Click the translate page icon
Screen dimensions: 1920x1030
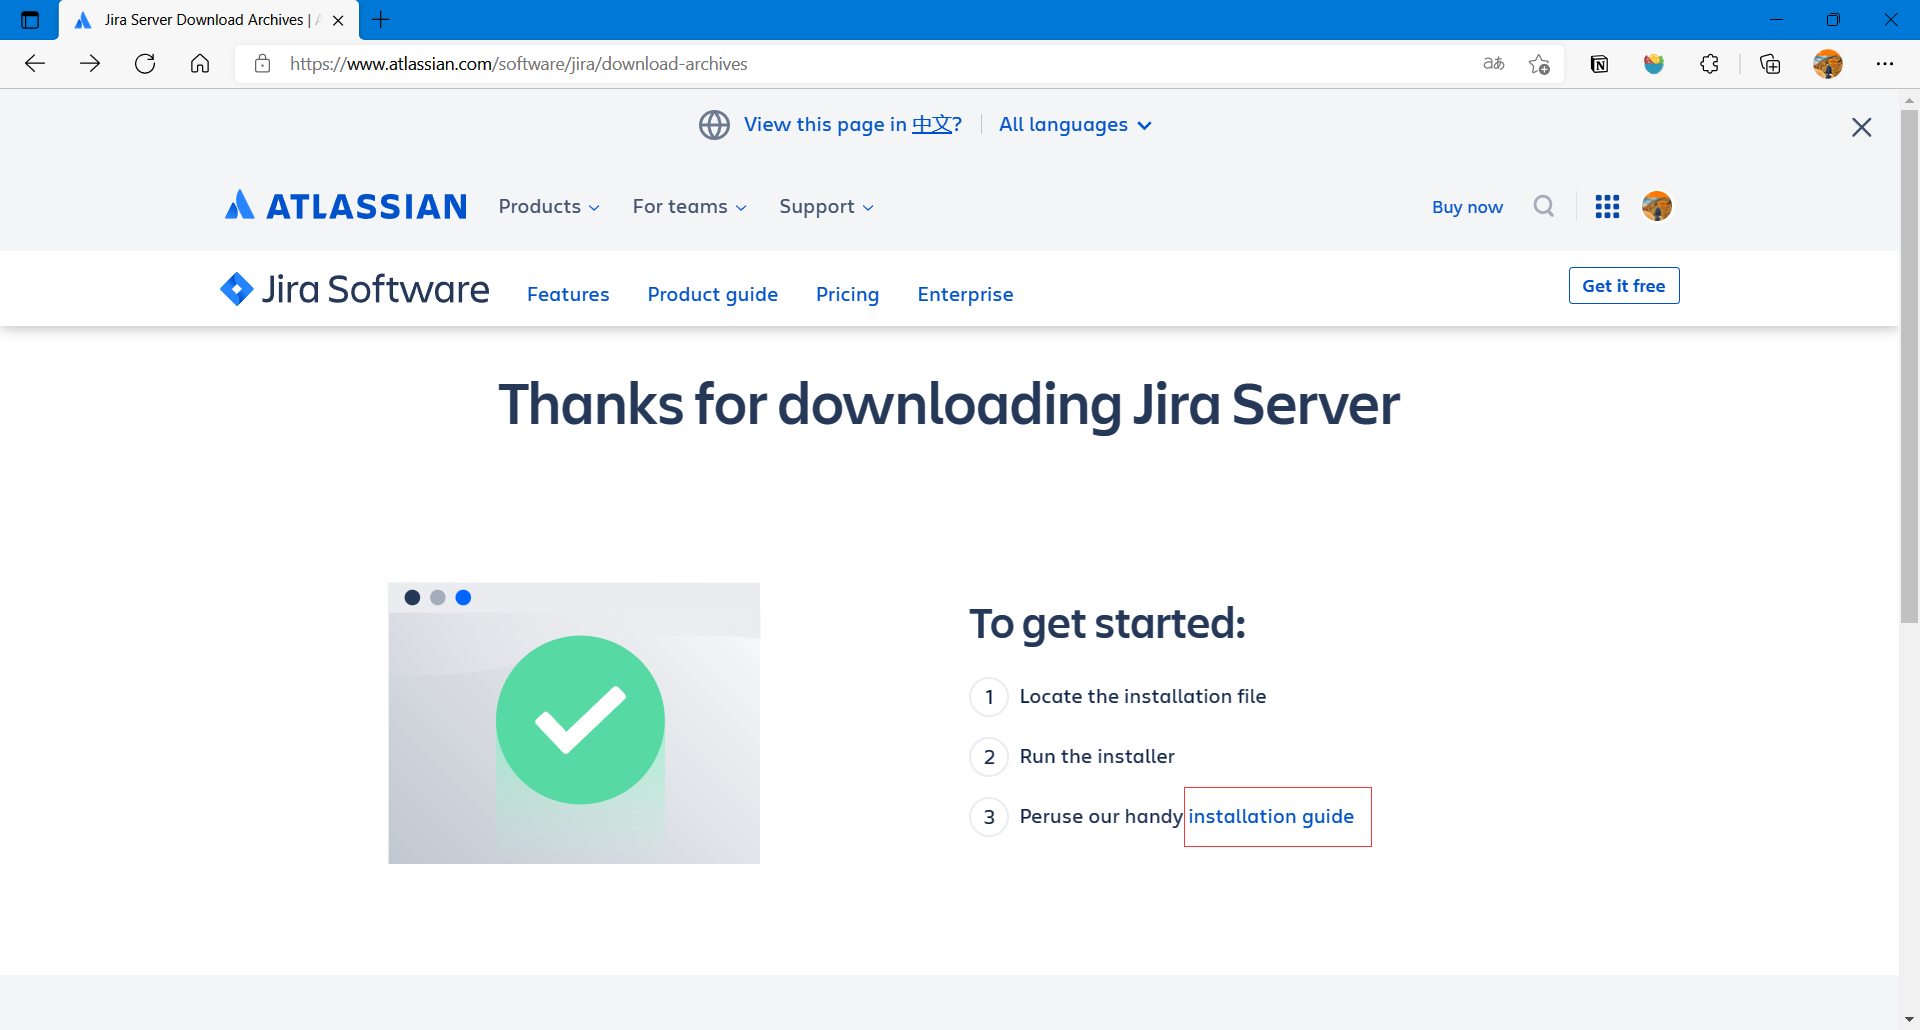click(x=1493, y=64)
